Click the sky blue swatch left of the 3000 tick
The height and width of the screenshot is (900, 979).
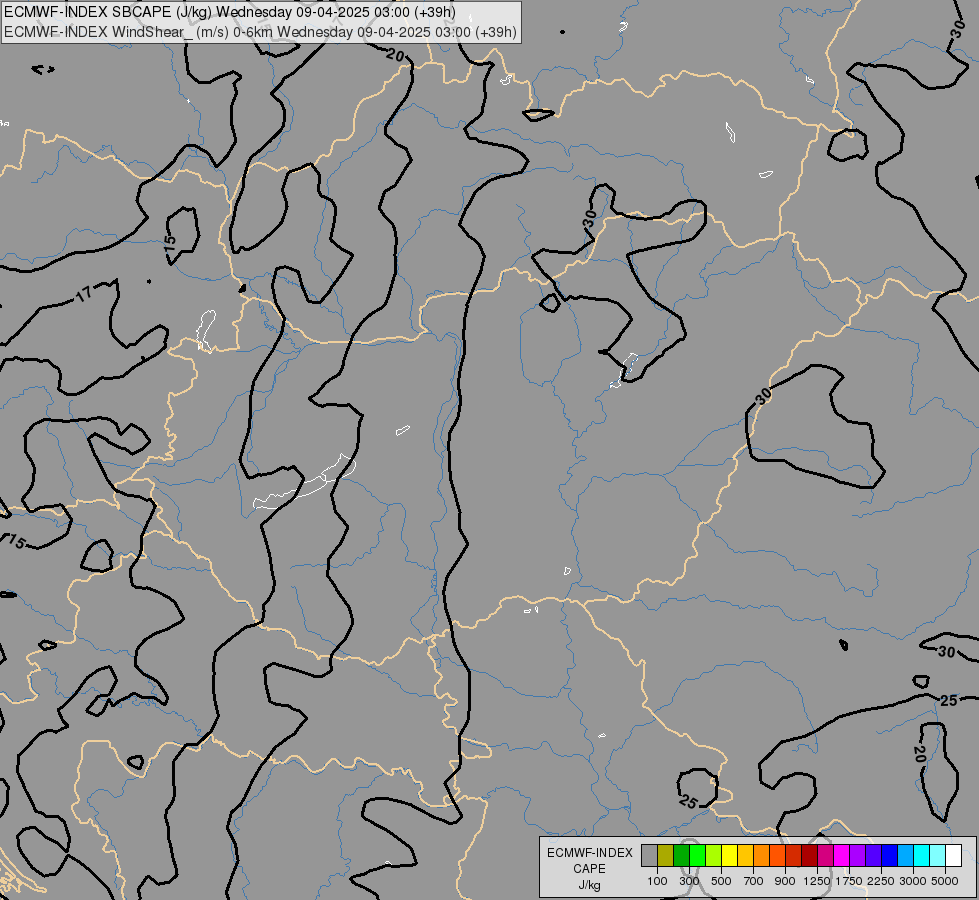pos(905,856)
